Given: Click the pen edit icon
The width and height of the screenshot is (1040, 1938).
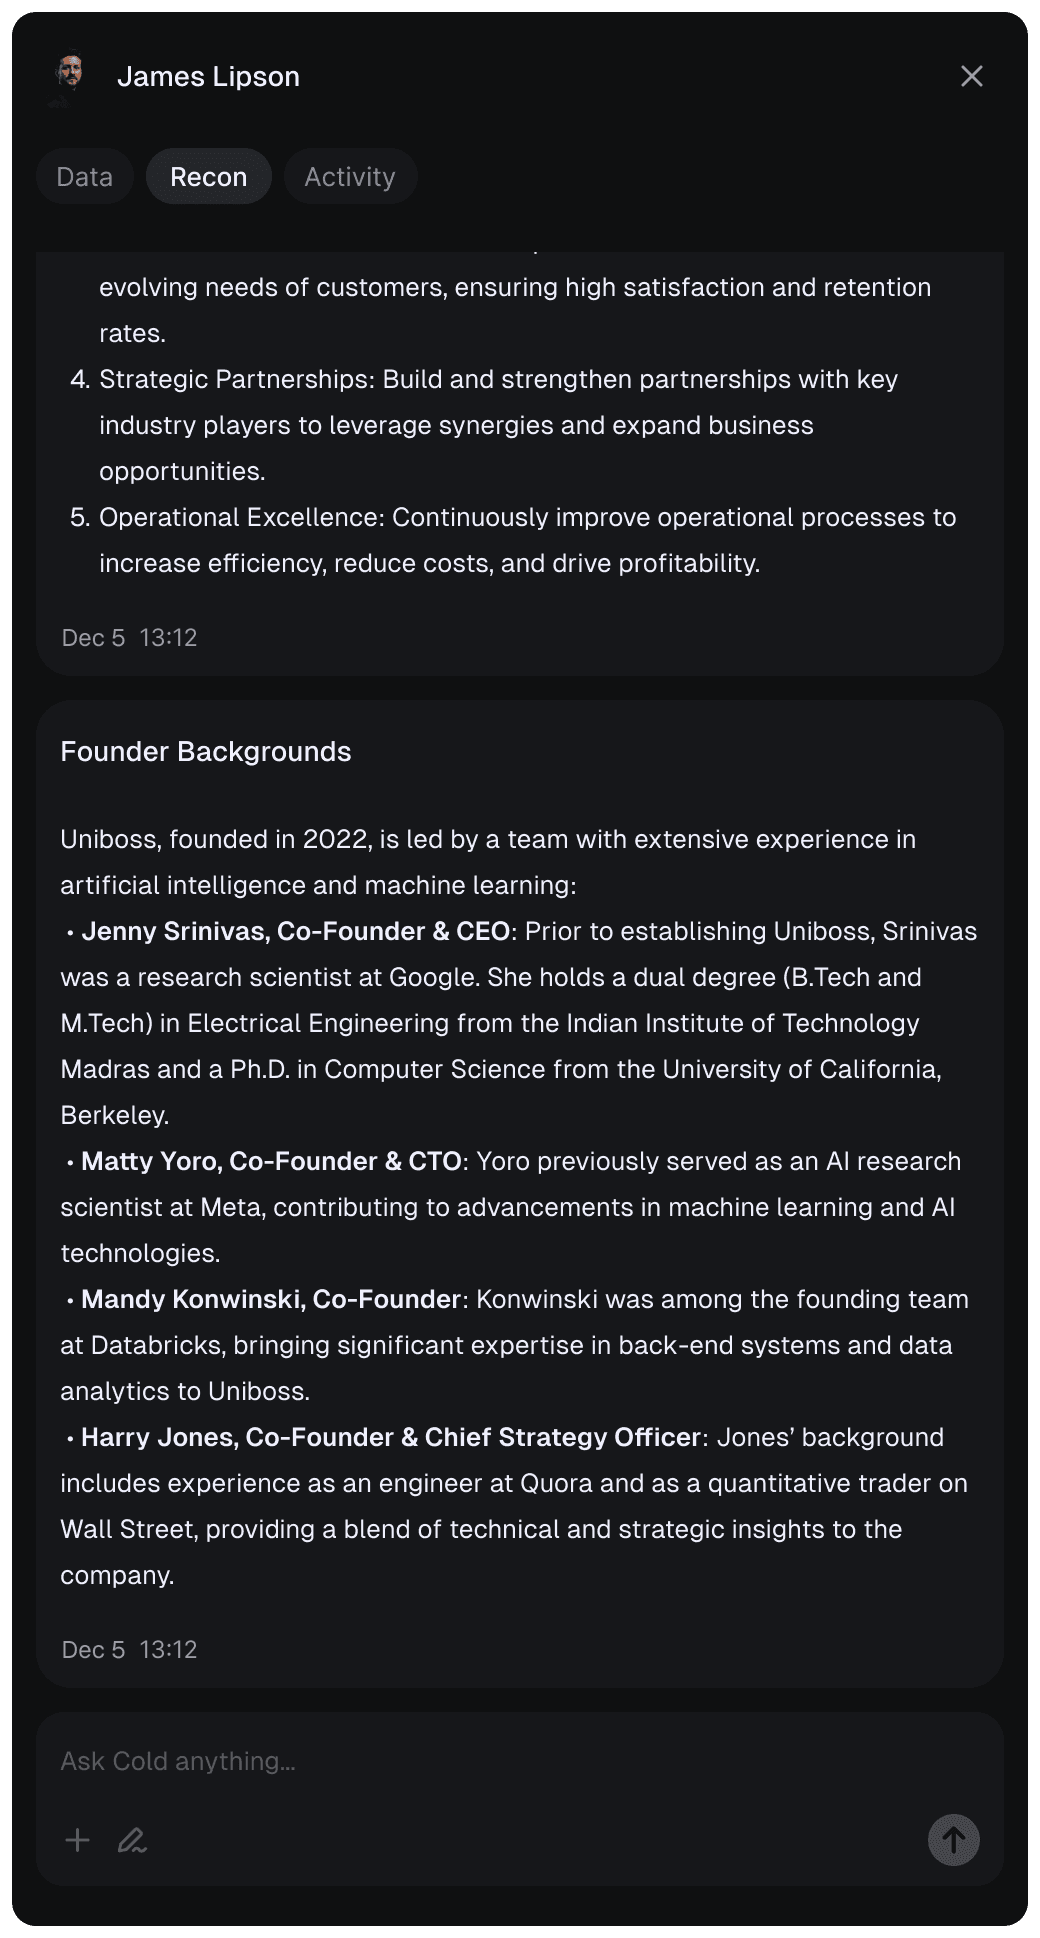Looking at the screenshot, I should tap(132, 1840).
